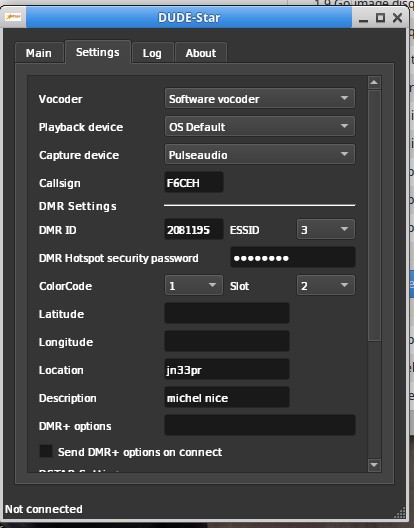The height and width of the screenshot is (528, 414).
Task: Expand the ESSID dropdown
Action: pyautogui.click(x=326, y=229)
